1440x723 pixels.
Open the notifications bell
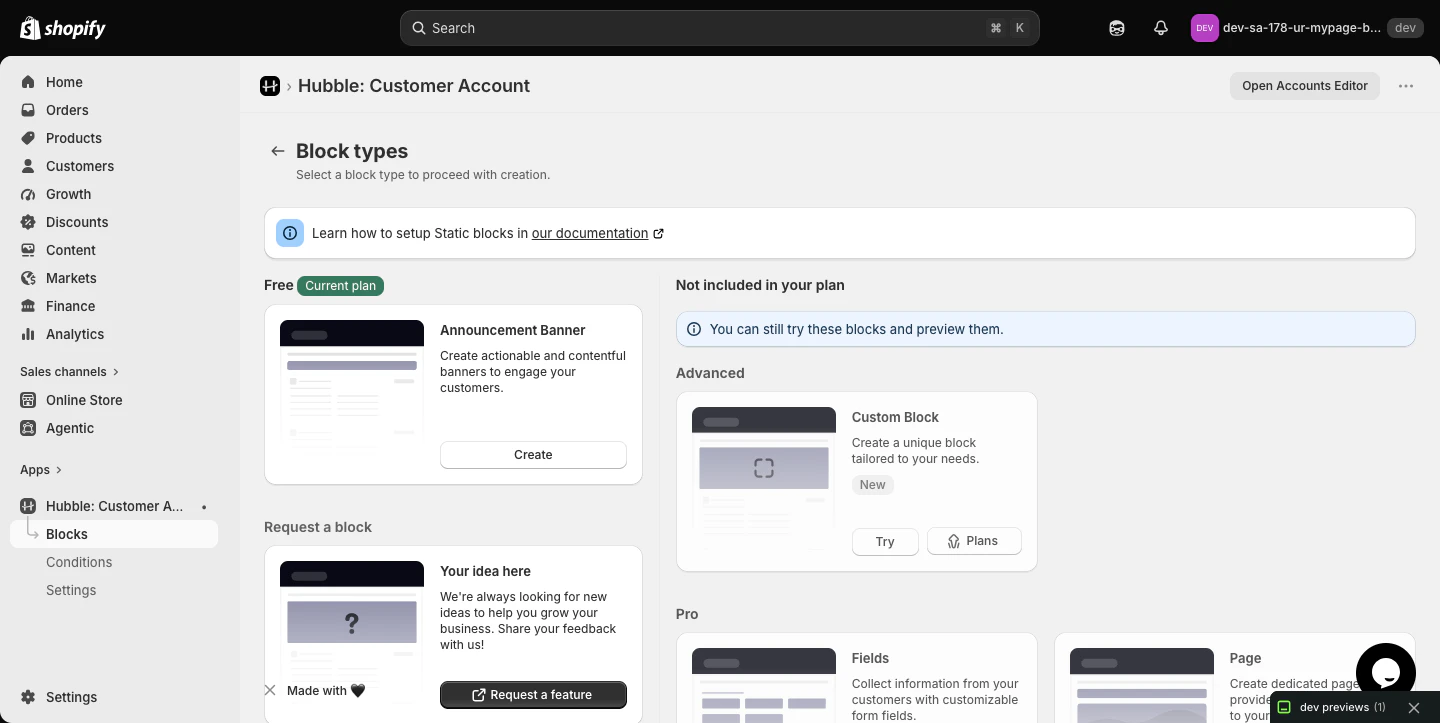tap(1161, 28)
